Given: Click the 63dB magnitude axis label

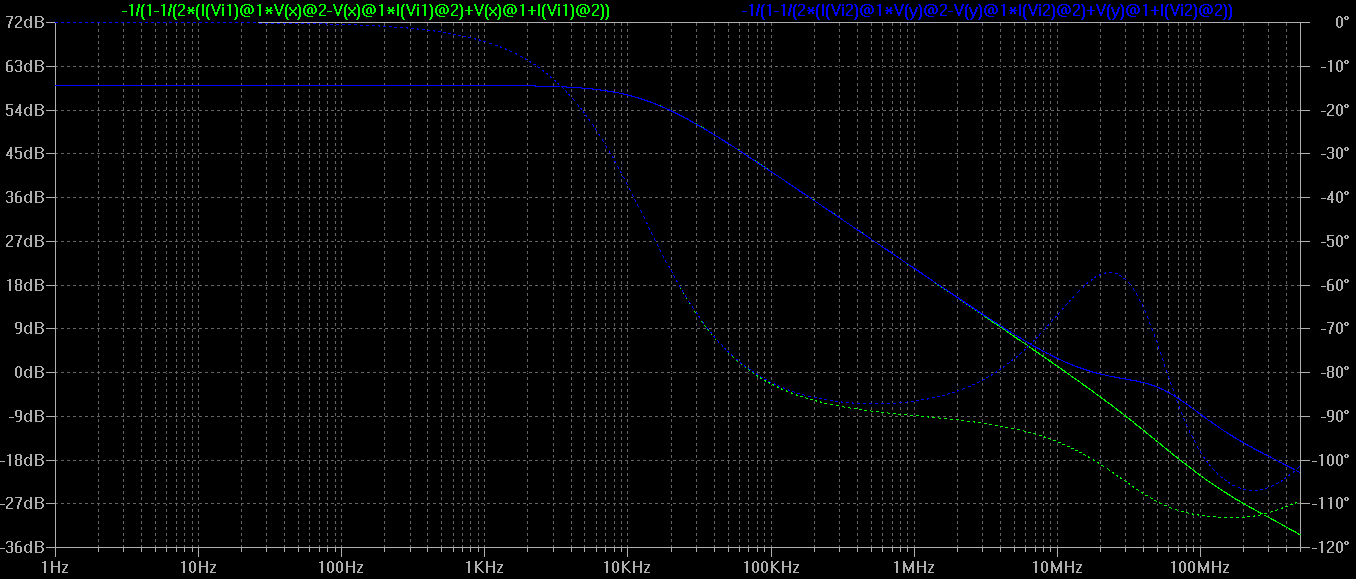Looking at the screenshot, I should tap(24, 66).
